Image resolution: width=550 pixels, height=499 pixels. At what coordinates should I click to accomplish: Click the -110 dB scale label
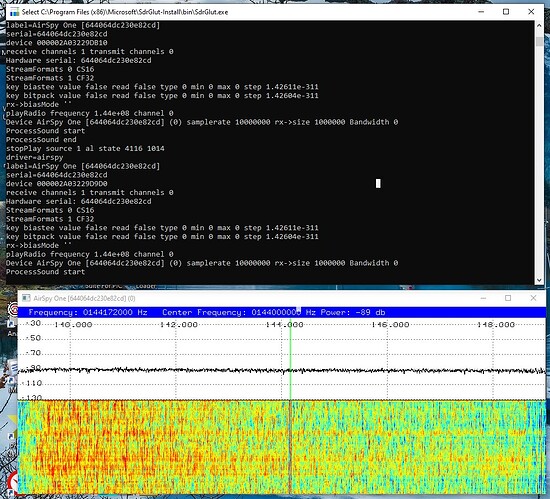[x=32, y=383]
